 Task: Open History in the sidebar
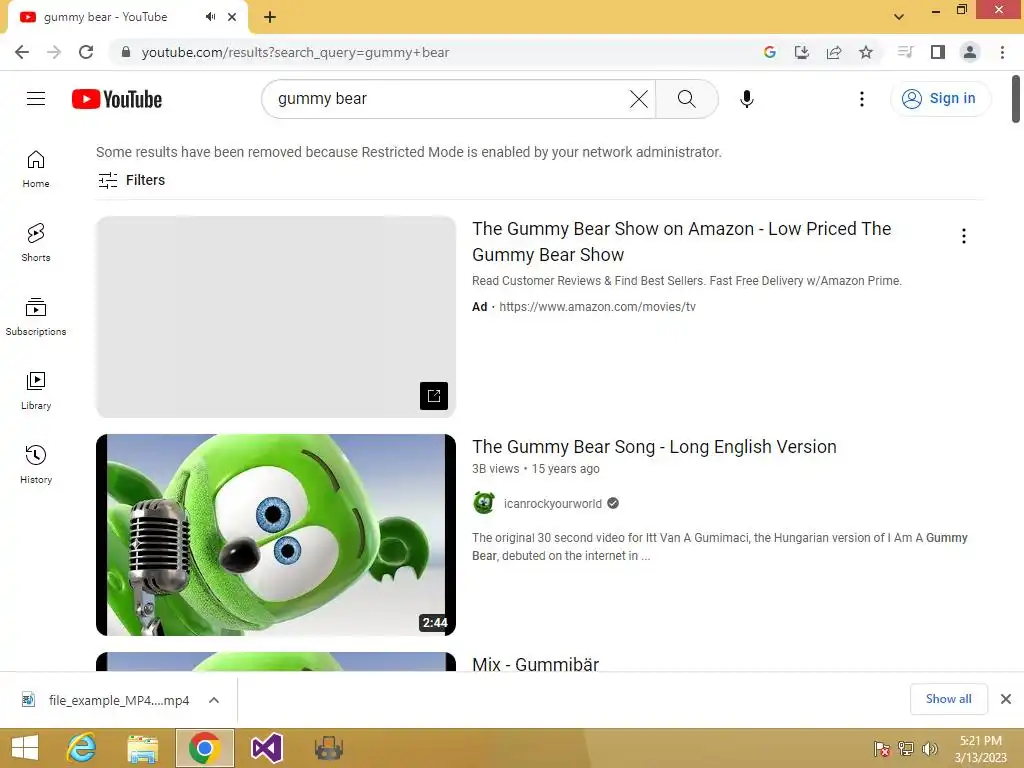(36, 464)
